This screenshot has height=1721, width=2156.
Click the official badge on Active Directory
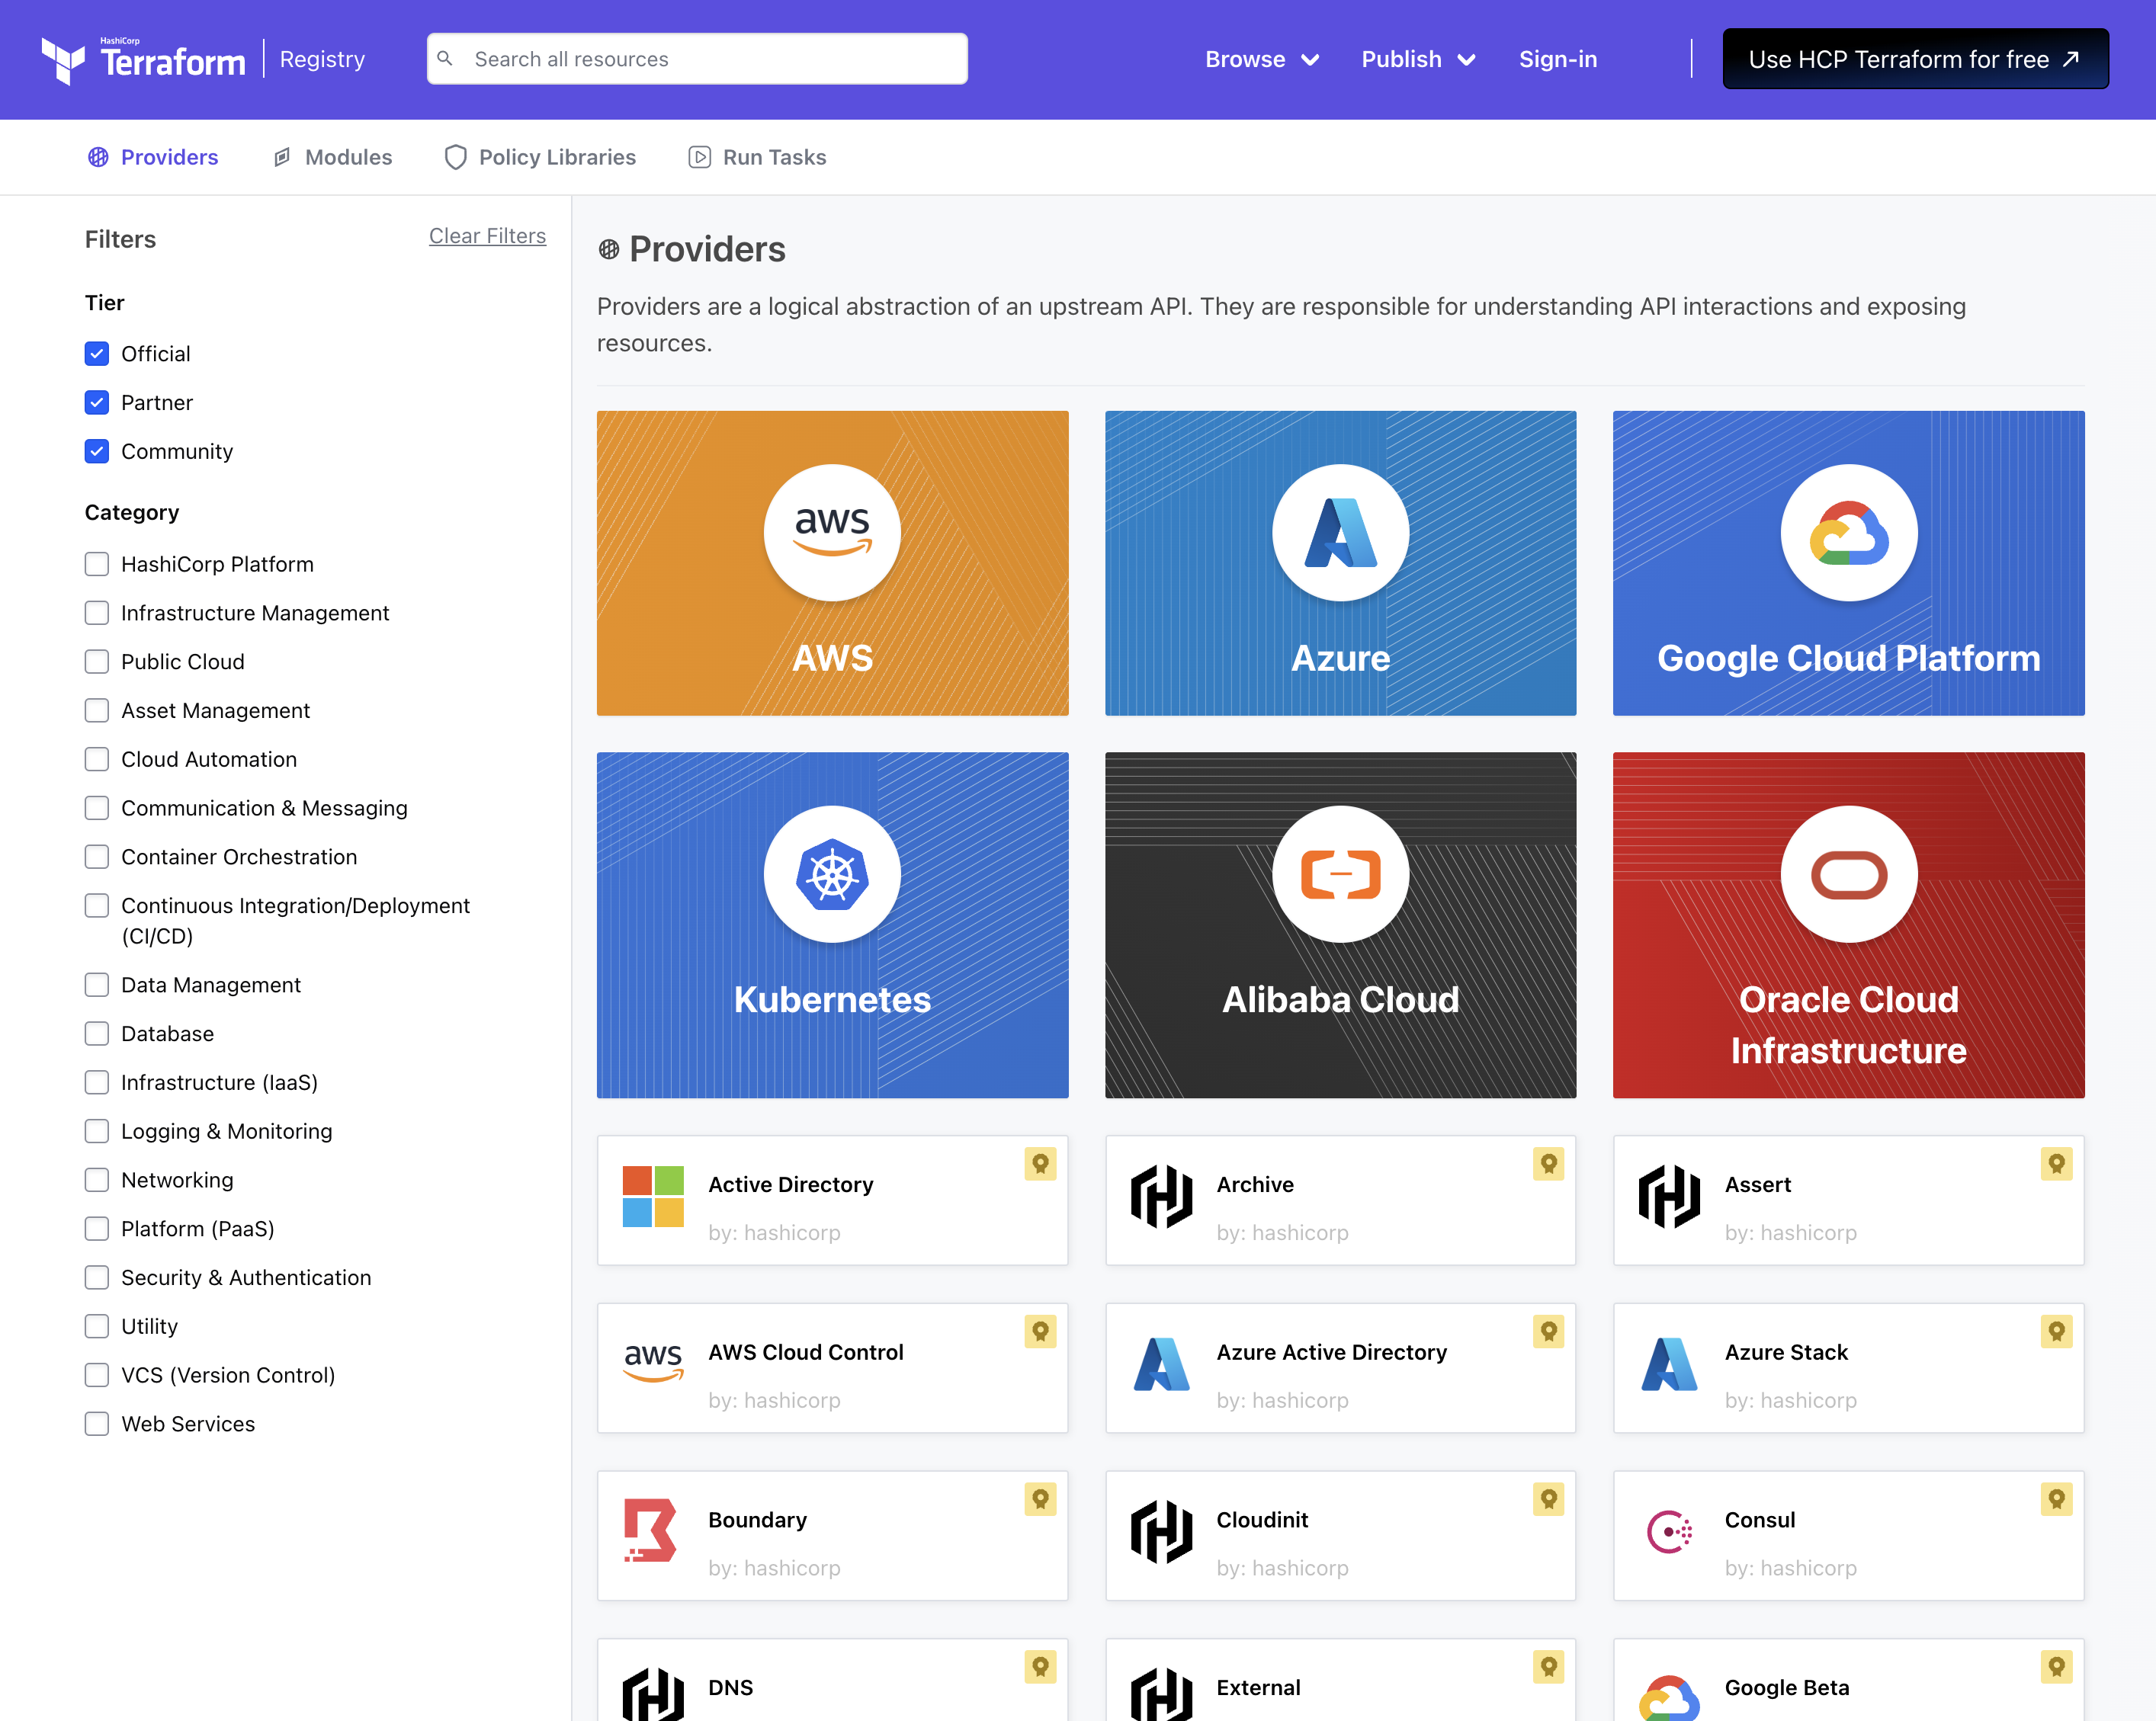(x=1040, y=1164)
